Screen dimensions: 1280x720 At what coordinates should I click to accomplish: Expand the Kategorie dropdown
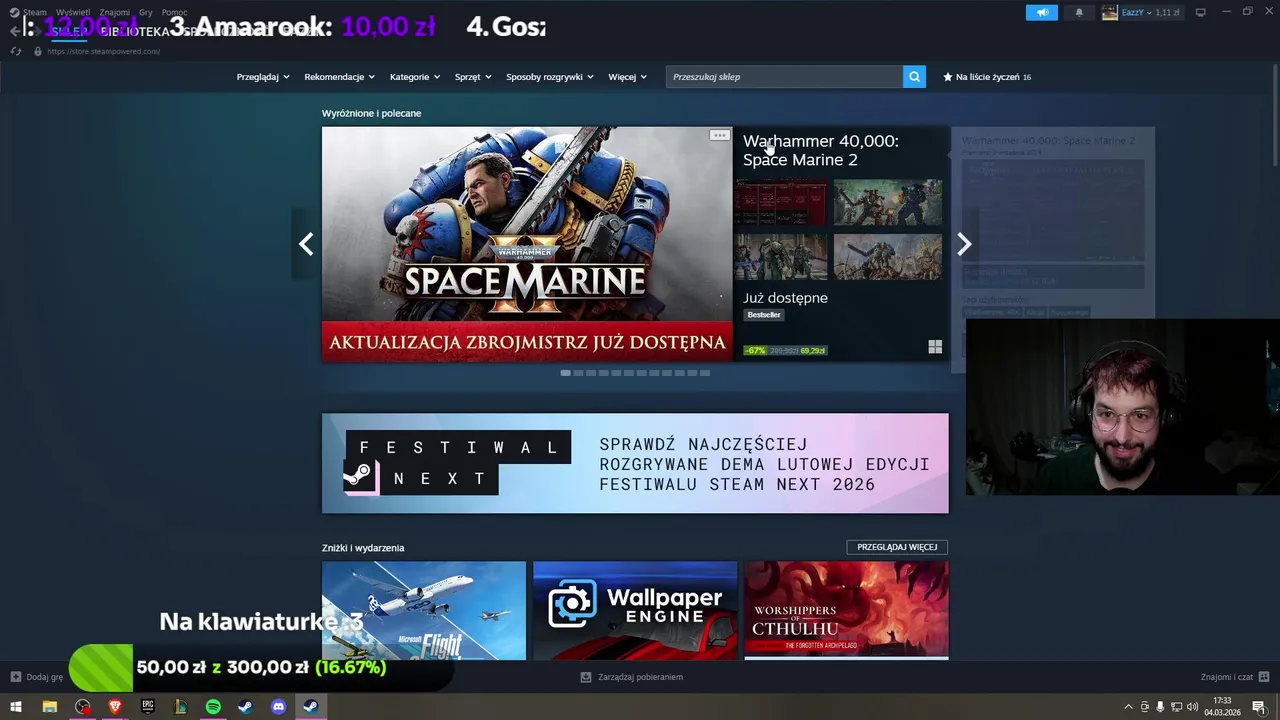415,77
